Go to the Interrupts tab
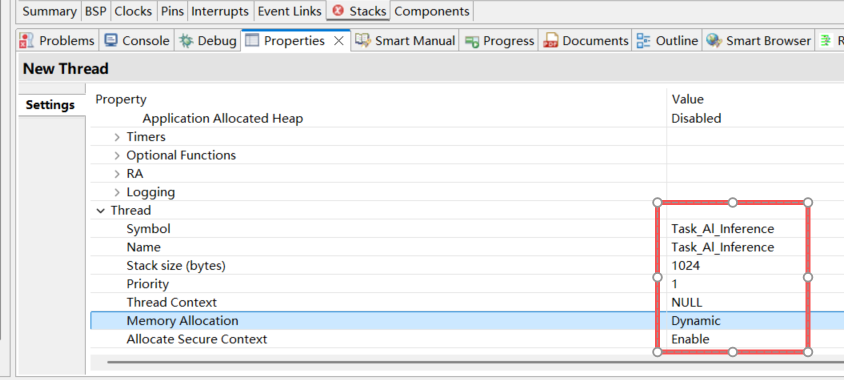The height and width of the screenshot is (380, 844). pyautogui.click(x=220, y=11)
